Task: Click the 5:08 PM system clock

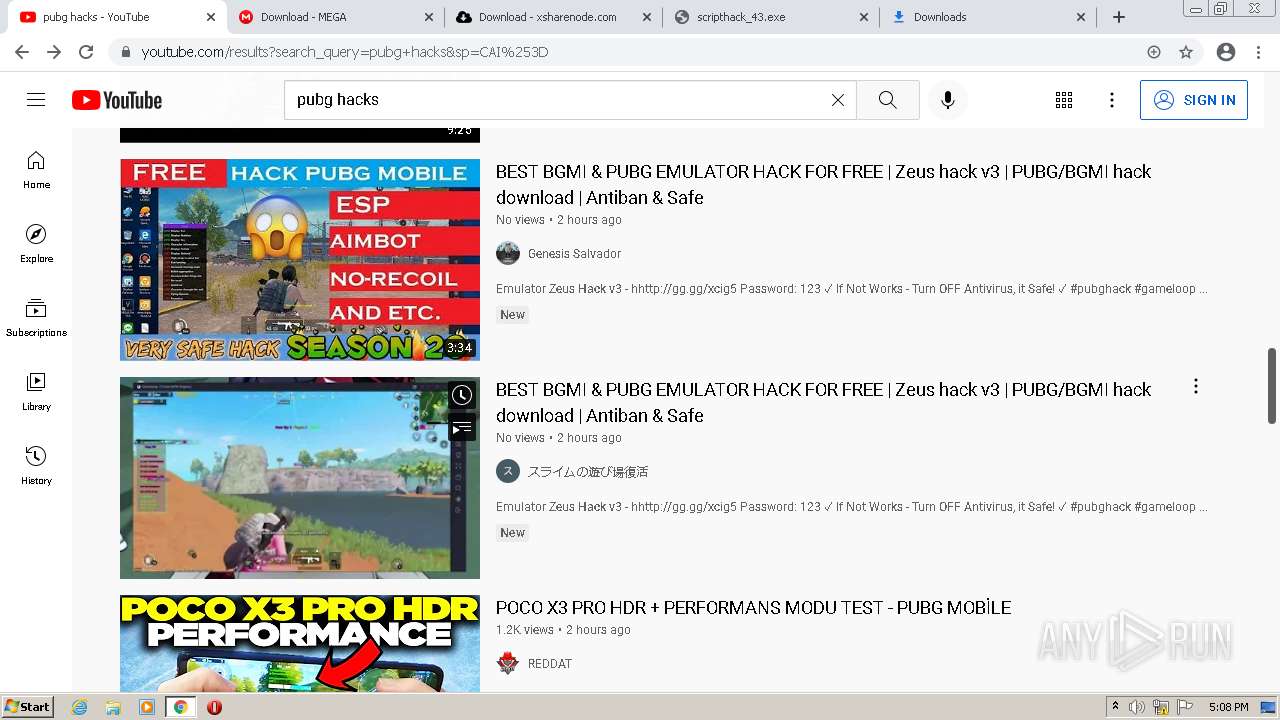Action: pyautogui.click(x=1228, y=707)
